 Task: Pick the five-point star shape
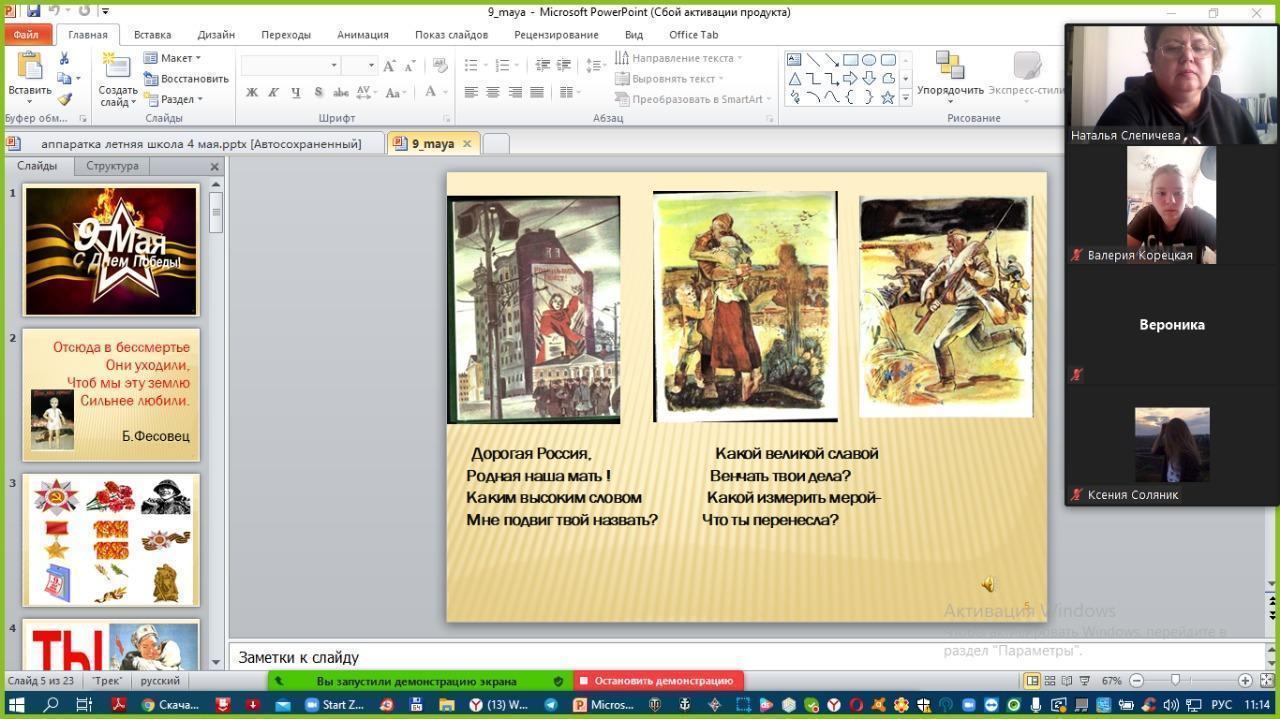tap(887, 97)
